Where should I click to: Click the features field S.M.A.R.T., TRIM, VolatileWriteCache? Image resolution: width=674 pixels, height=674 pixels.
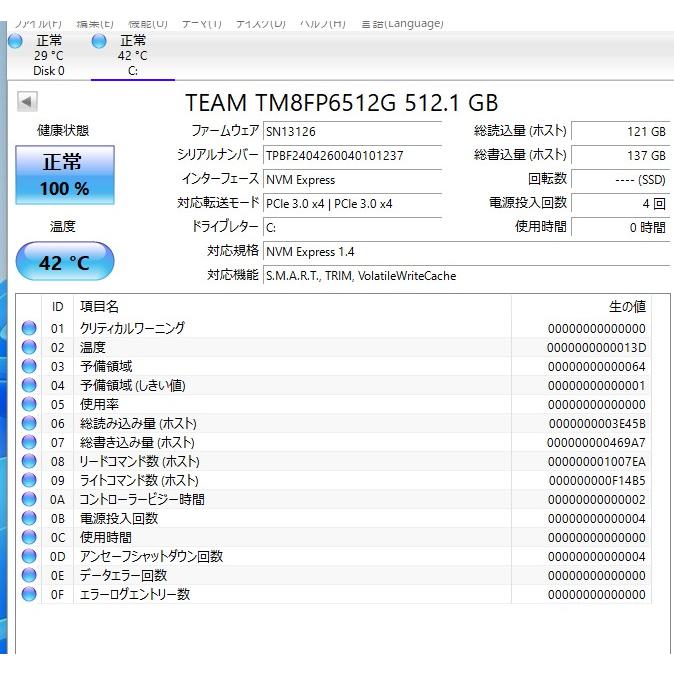(x=466, y=276)
